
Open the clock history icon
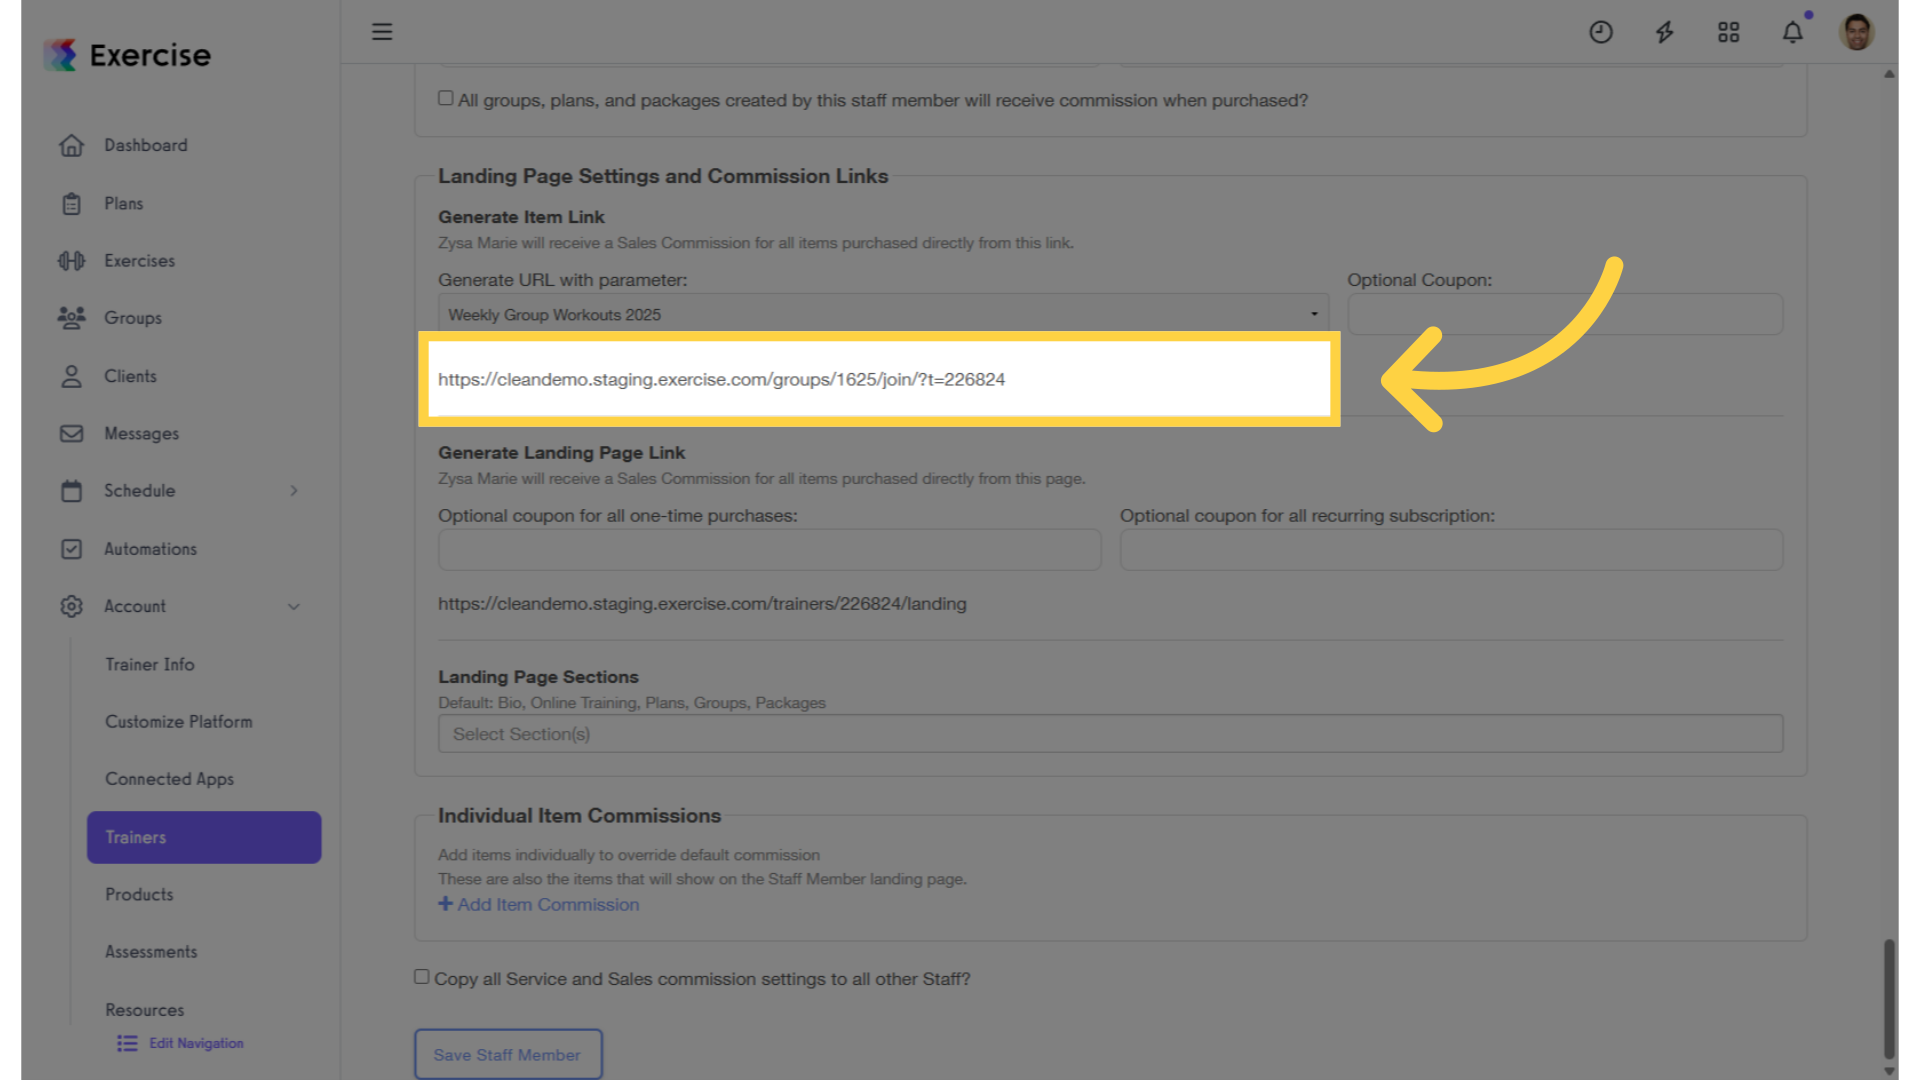click(1601, 32)
